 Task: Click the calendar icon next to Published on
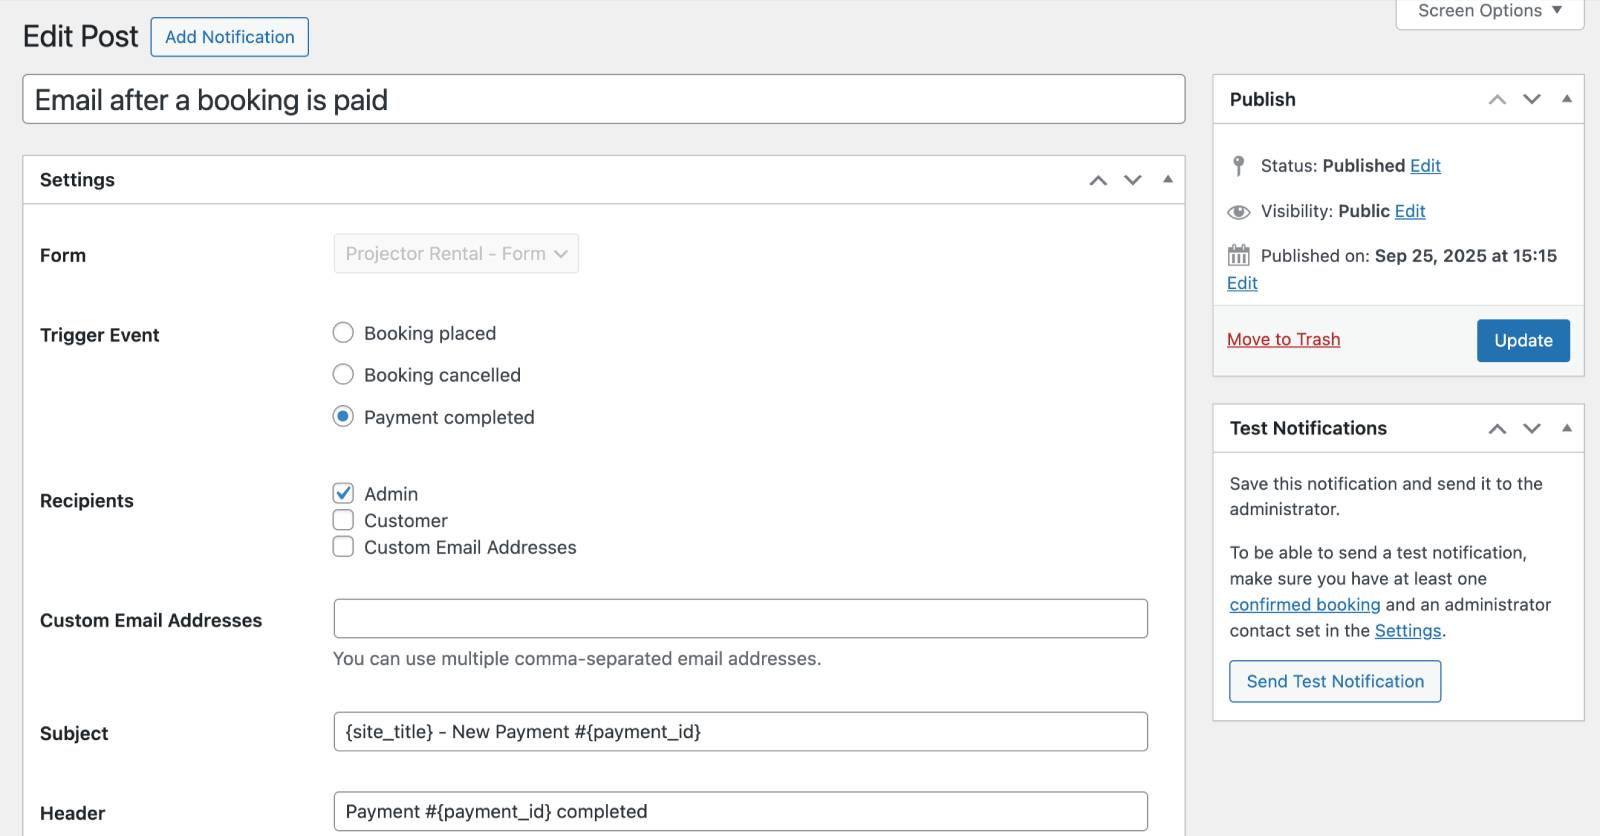(x=1238, y=256)
